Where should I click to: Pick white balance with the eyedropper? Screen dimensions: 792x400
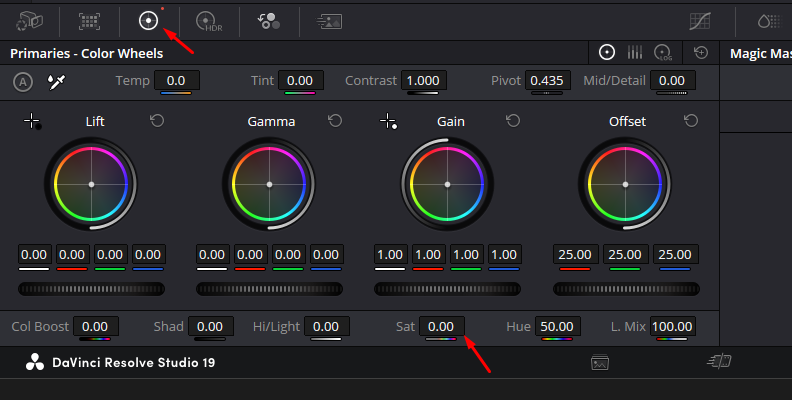click(56, 81)
